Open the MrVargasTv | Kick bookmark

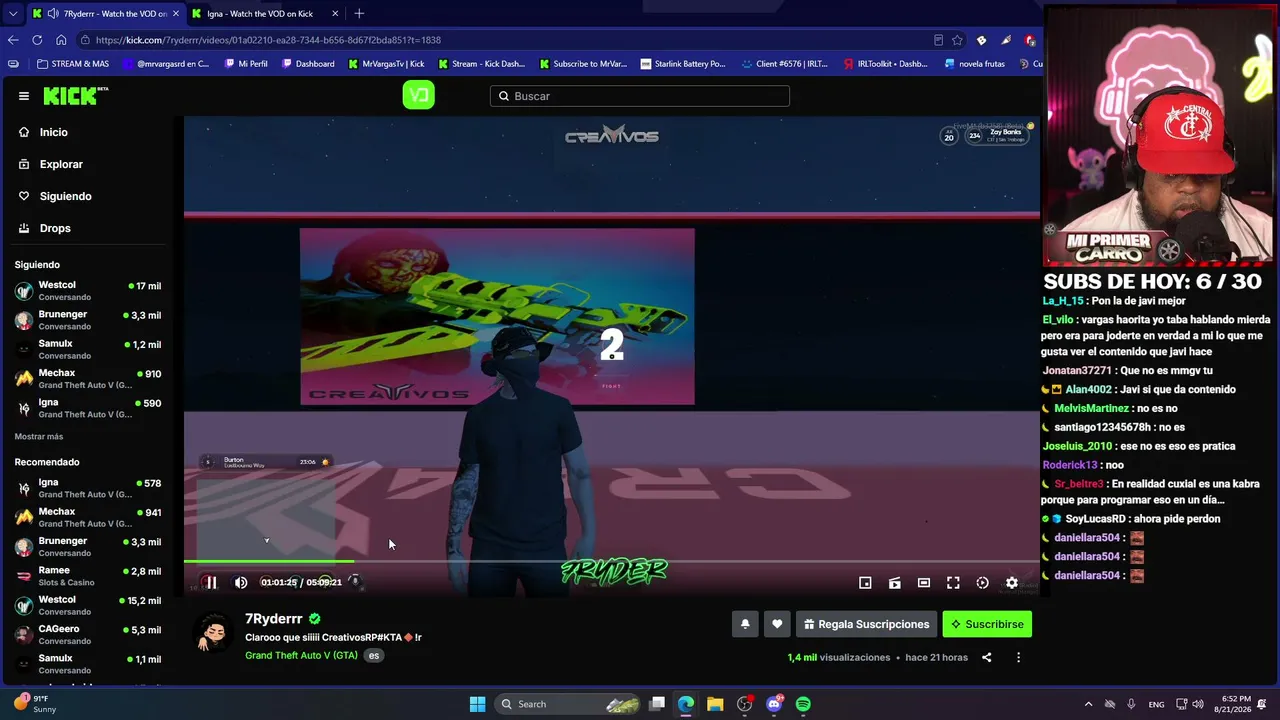pyautogui.click(x=386, y=64)
